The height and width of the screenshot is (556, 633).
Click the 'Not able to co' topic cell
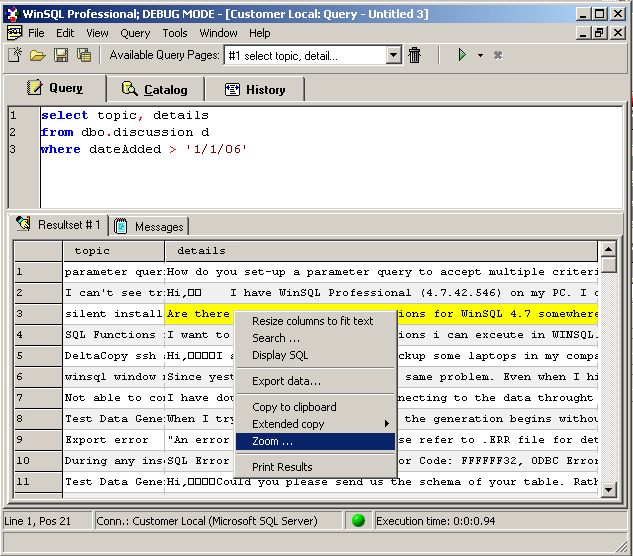pos(114,398)
